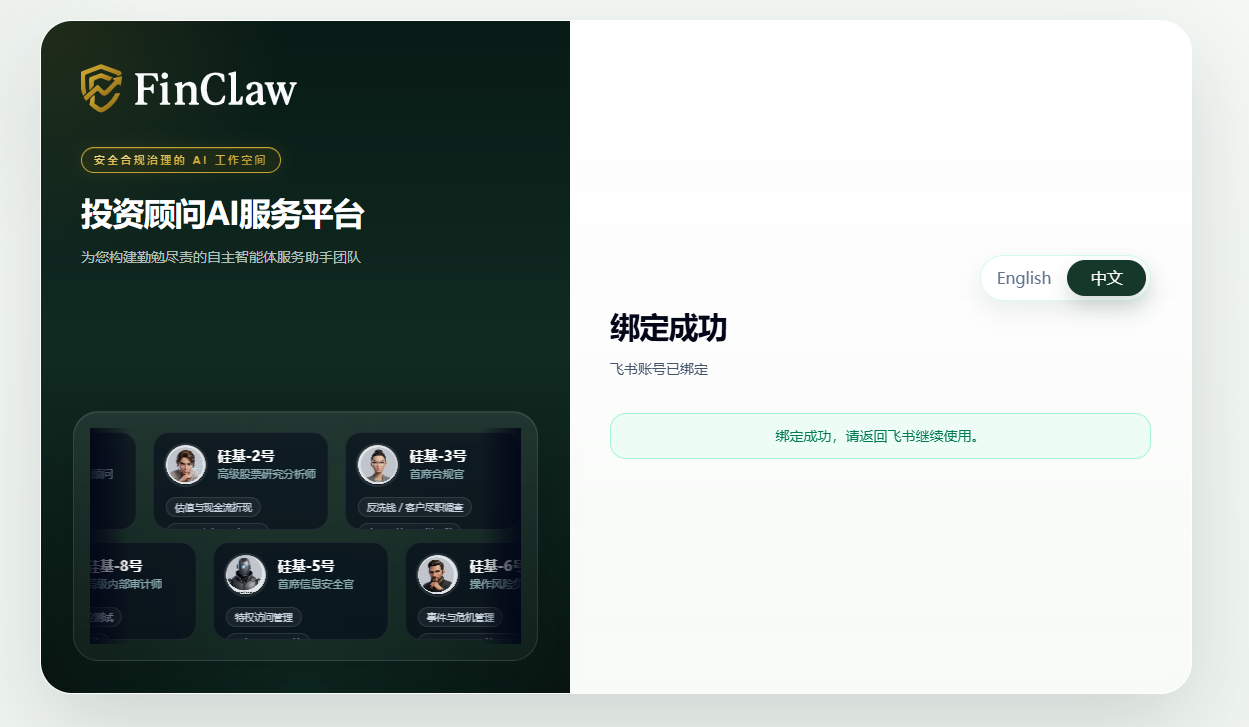Screen dimensions: 1249x727
Task: Select the 中文 language option
Action: 1107,278
